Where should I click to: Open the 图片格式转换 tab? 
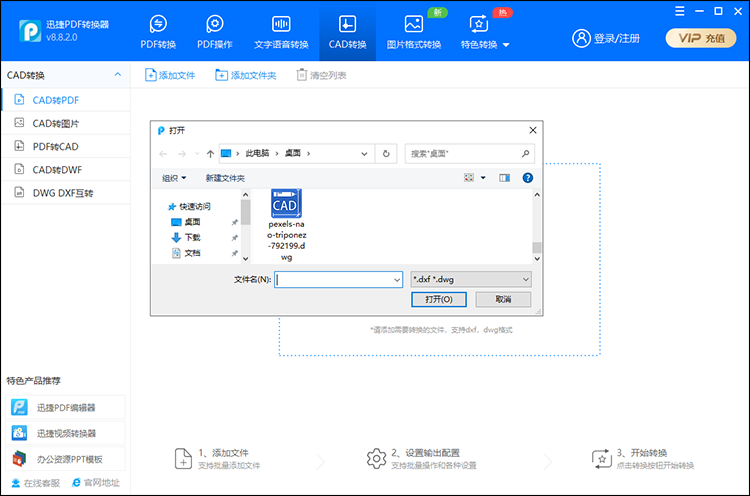tap(414, 32)
